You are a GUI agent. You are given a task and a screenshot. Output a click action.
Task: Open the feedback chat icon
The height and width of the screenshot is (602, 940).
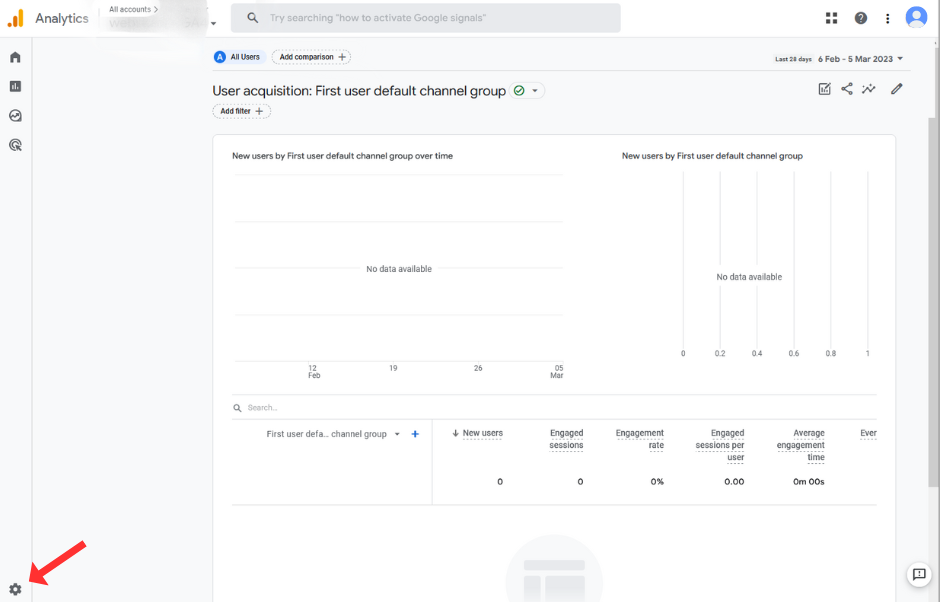coord(919,574)
